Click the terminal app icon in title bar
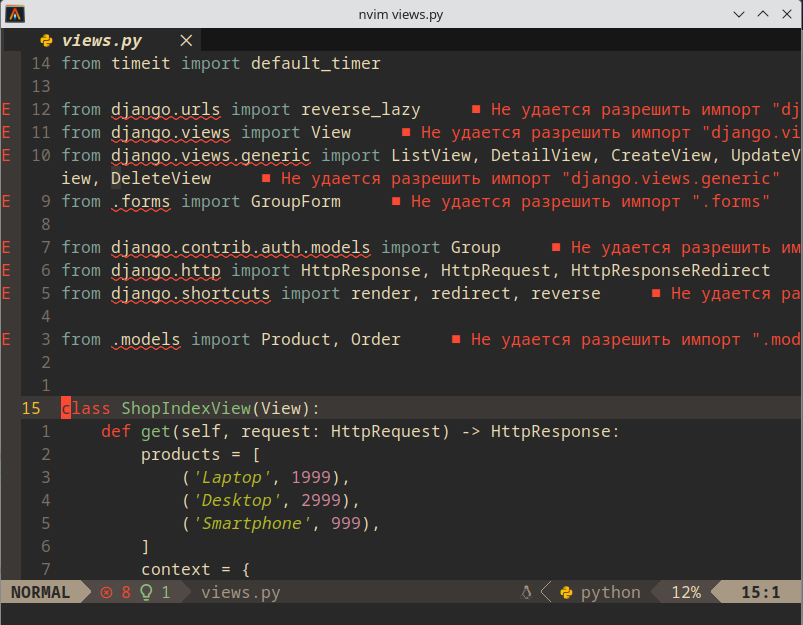Viewport: 803px width, 625px height. pyautogui.click(x=15, y=14)
